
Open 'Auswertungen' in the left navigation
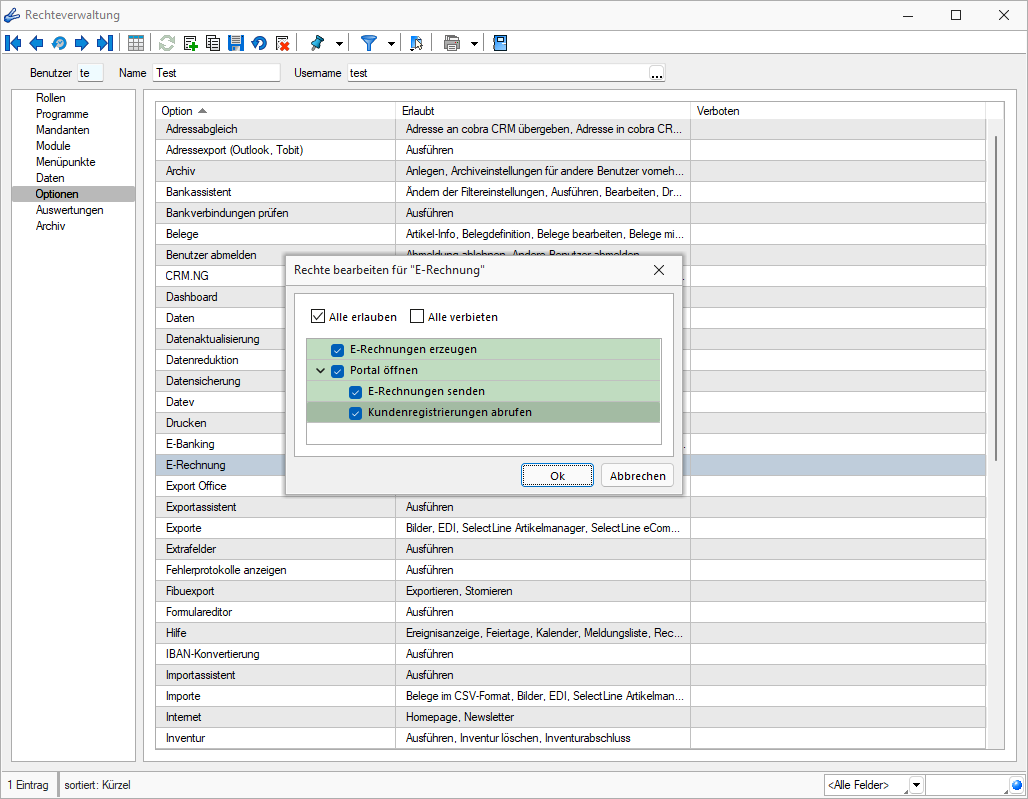pos(69,210)
